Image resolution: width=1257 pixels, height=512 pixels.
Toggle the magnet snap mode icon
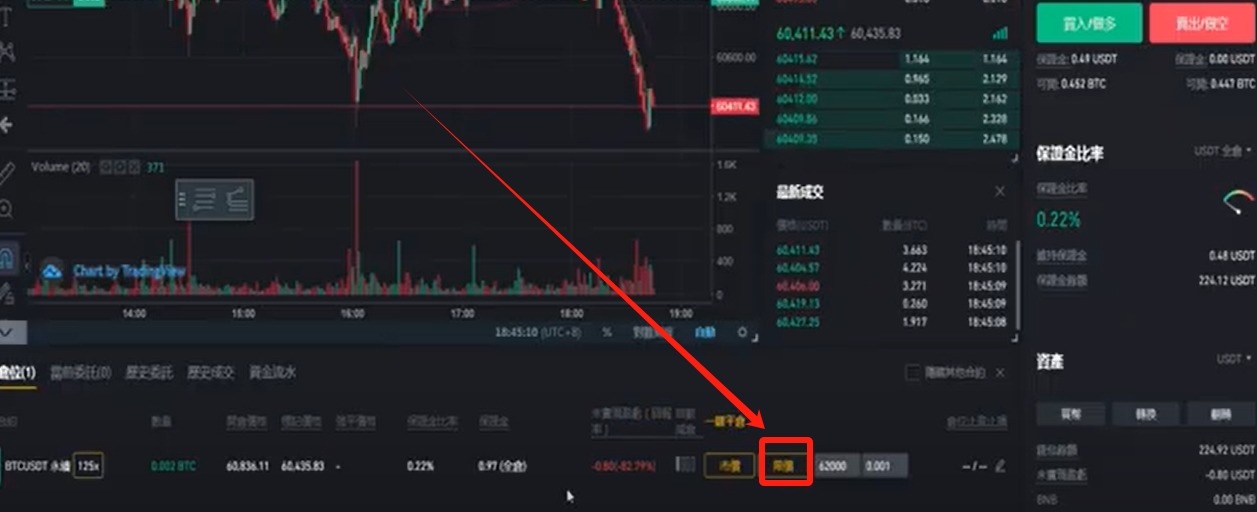[7, 258]
